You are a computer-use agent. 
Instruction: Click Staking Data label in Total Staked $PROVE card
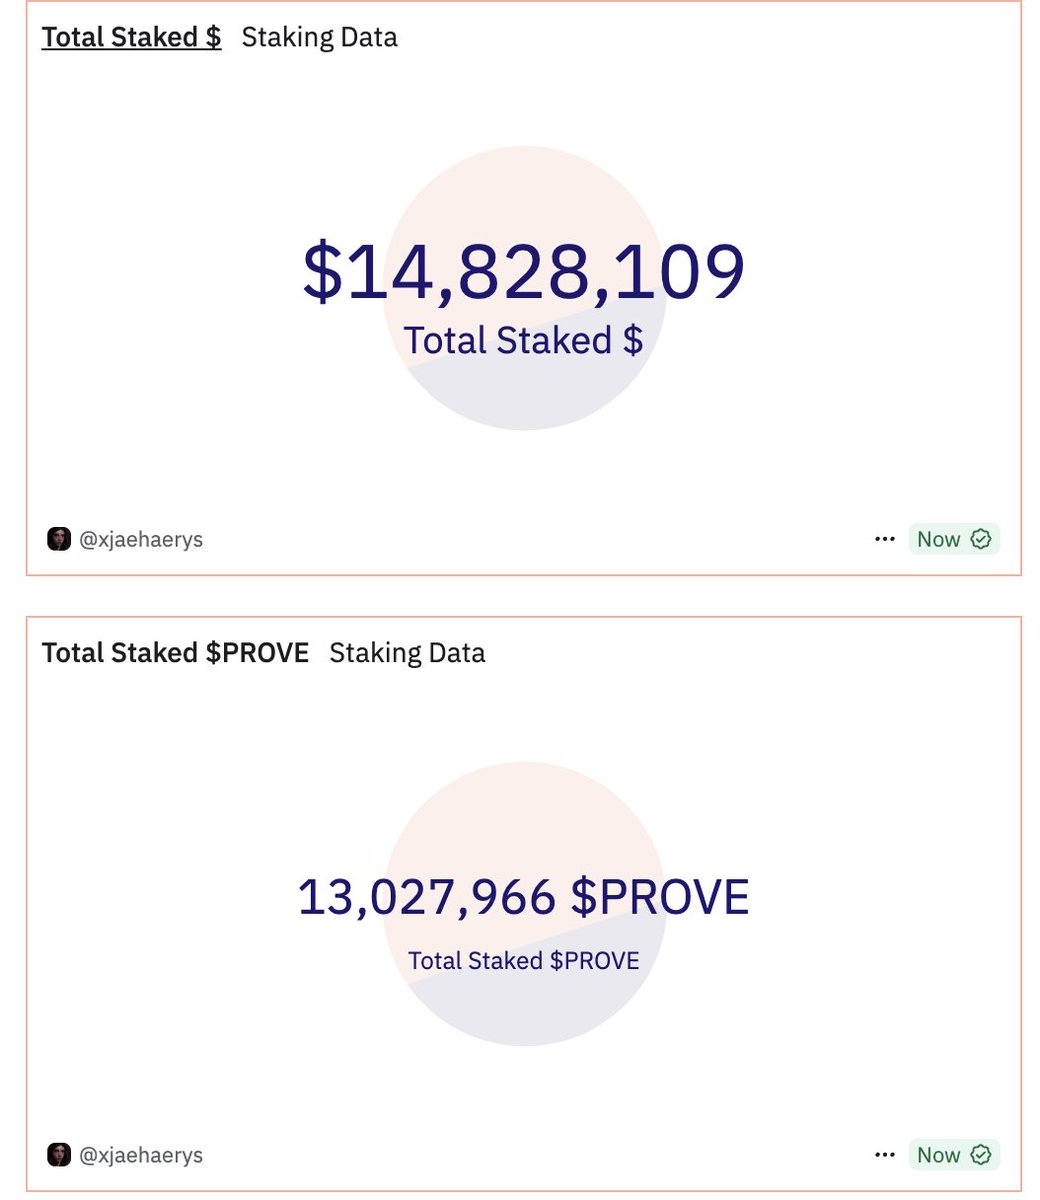tap(407, 653)
